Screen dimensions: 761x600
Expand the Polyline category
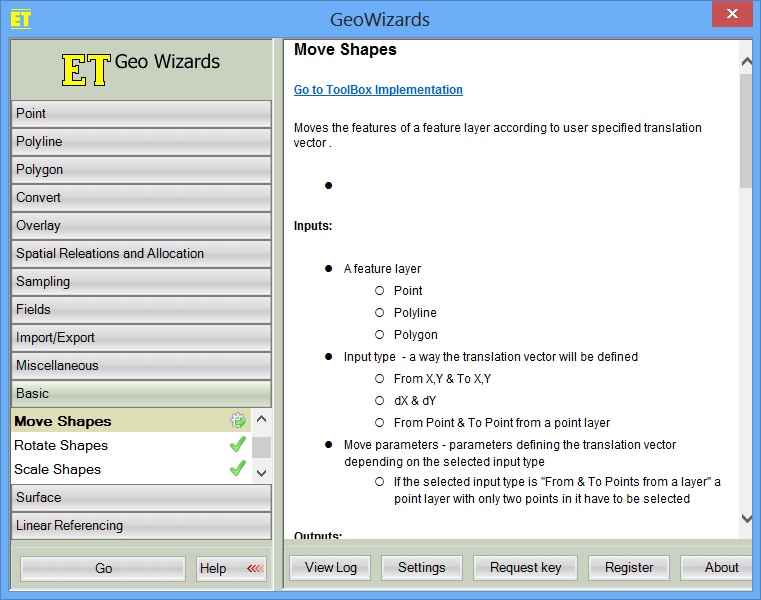click(x=141, y=142)
